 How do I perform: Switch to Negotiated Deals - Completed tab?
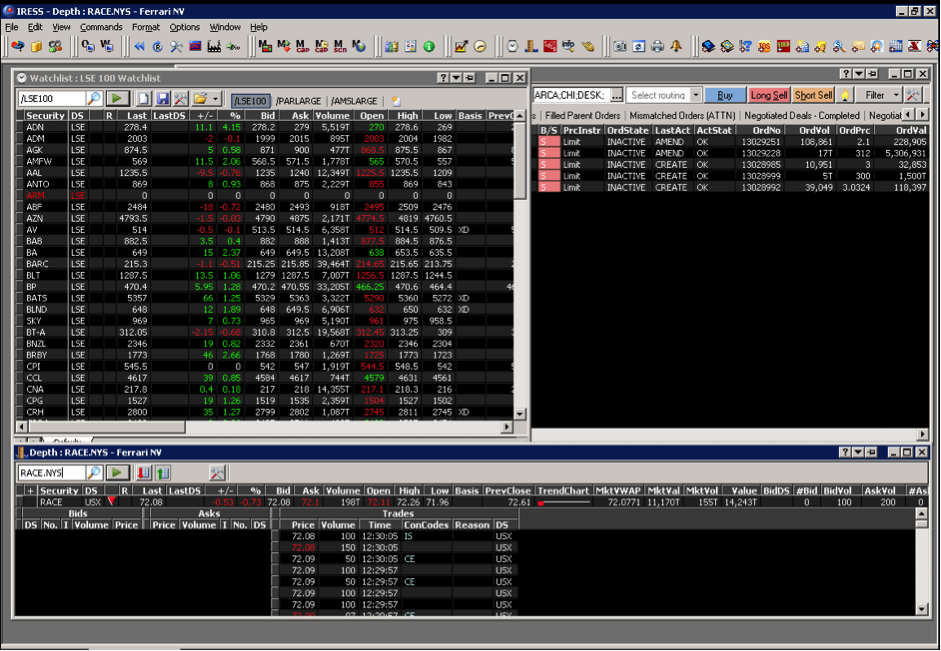tap(802, 115)
